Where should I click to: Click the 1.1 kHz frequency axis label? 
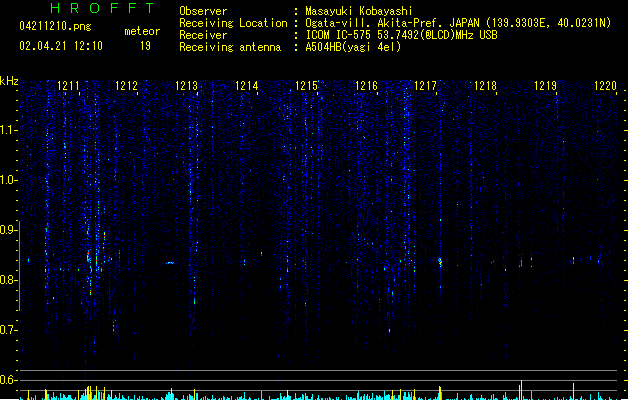pyautogui.click(x=8, y=130)
